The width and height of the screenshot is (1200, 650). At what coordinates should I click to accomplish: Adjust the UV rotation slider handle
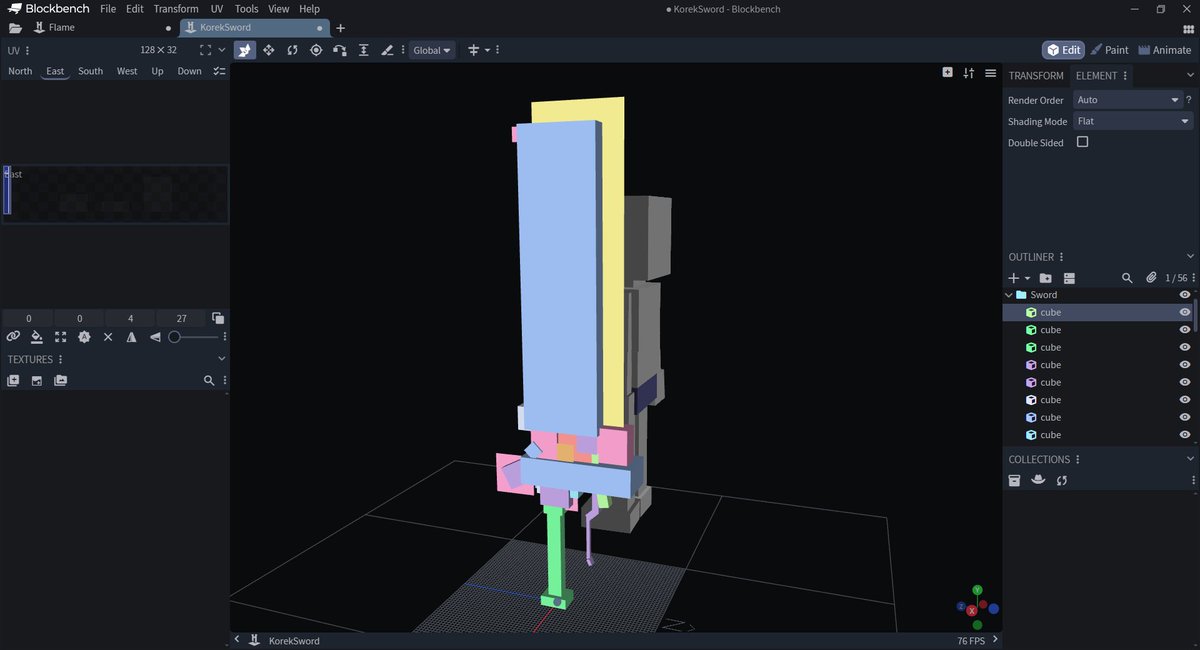174,337
